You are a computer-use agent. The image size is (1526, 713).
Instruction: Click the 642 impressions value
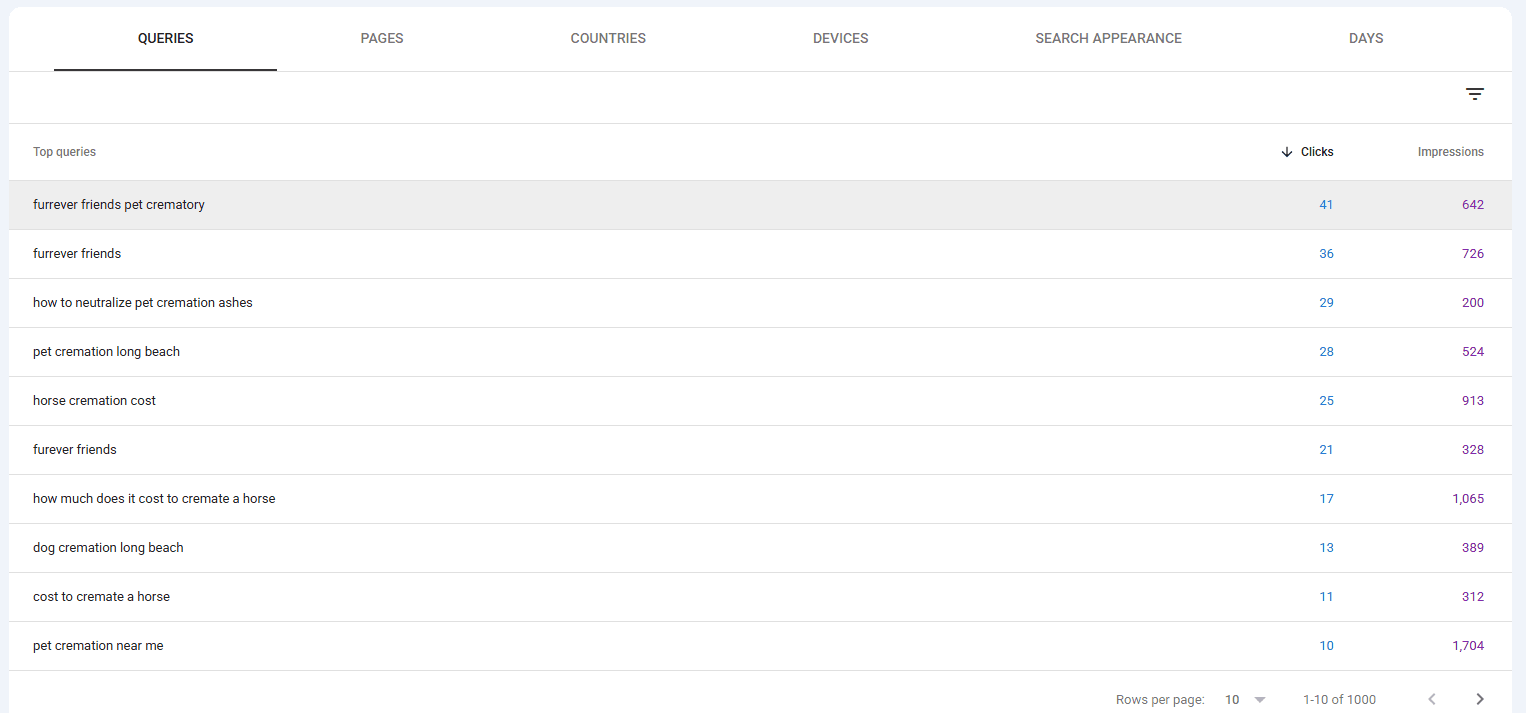point(1473,205)
